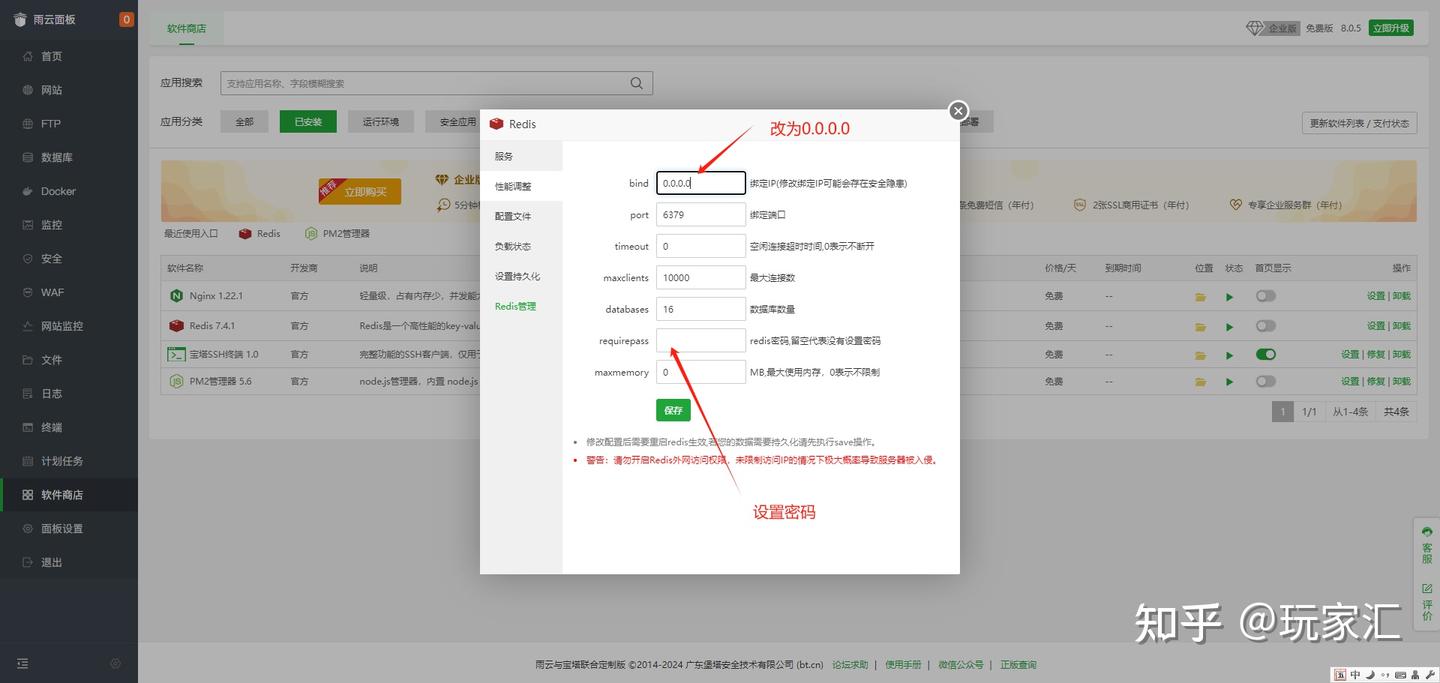The image size is (1440, 683).
Task: Click the timeout input field
Action: click(x=701, y=246)
